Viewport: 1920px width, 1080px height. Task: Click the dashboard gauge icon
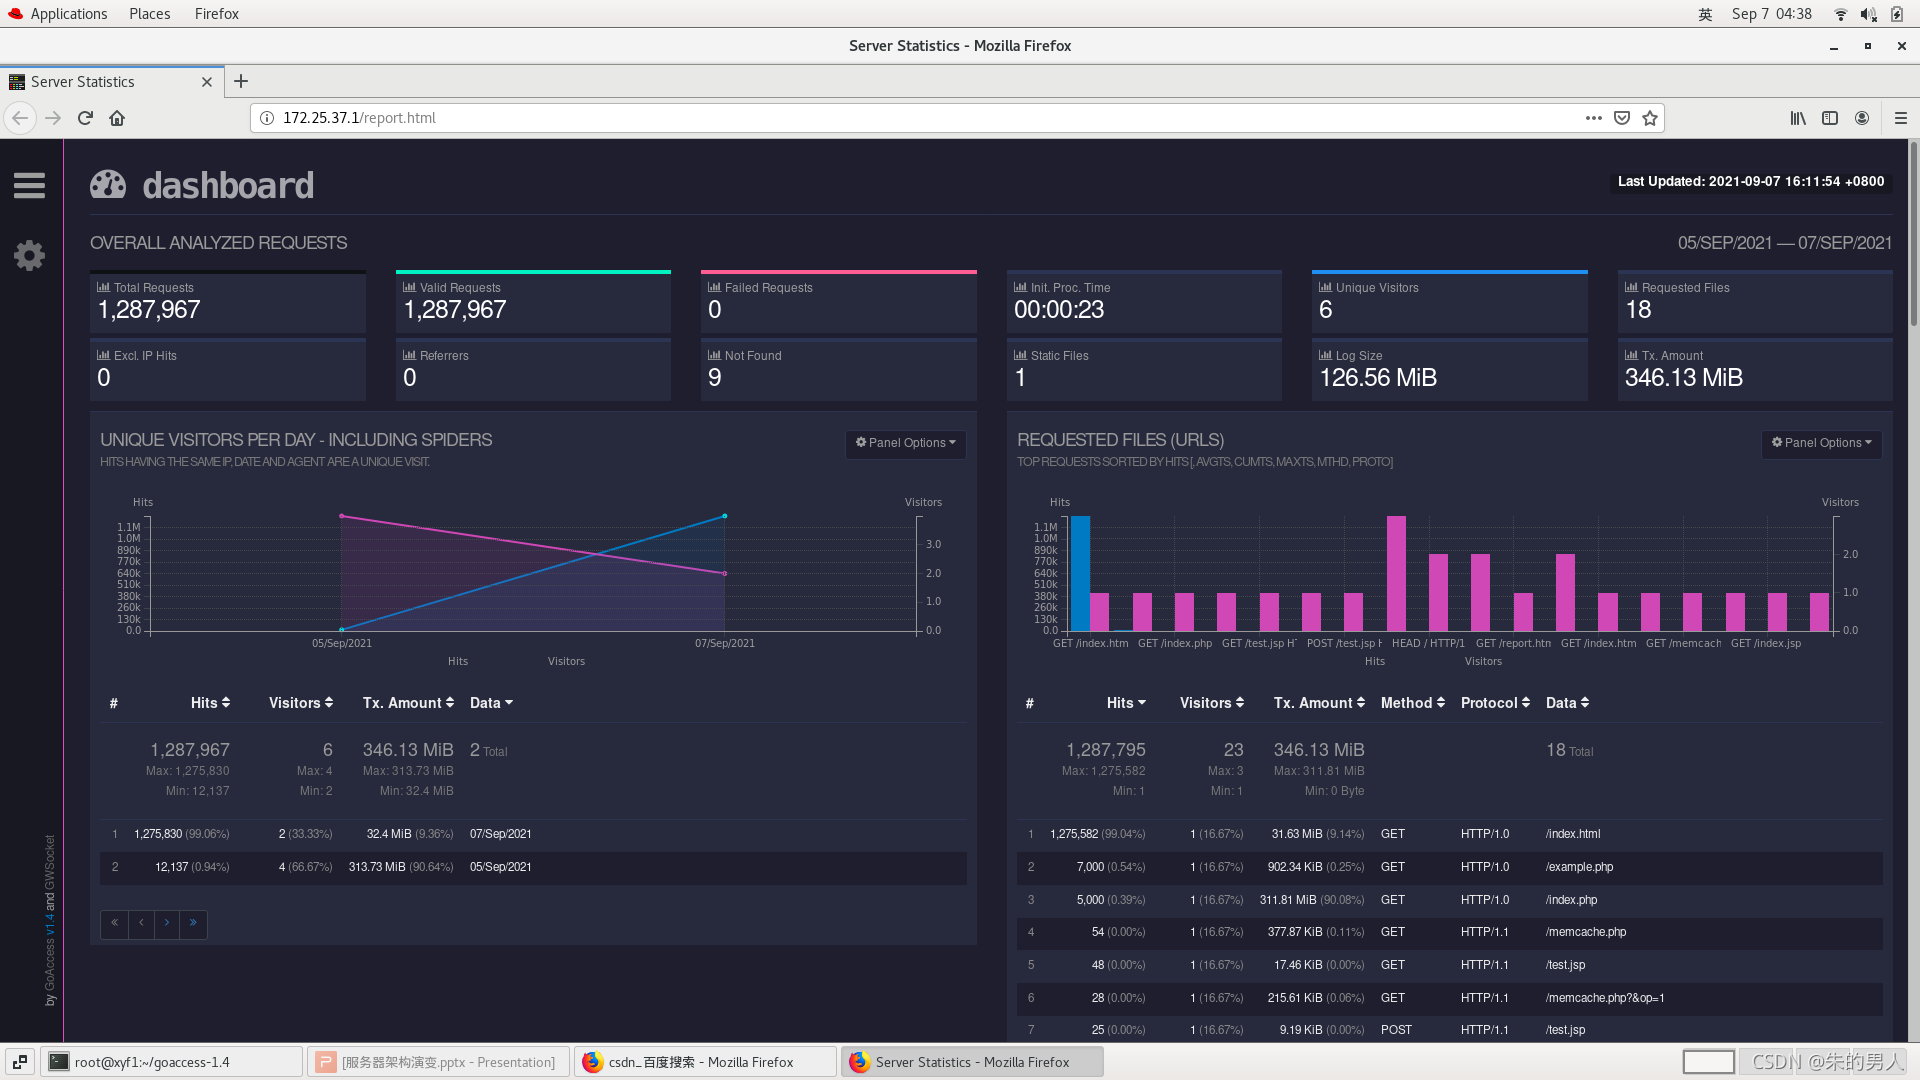point(108,185)
